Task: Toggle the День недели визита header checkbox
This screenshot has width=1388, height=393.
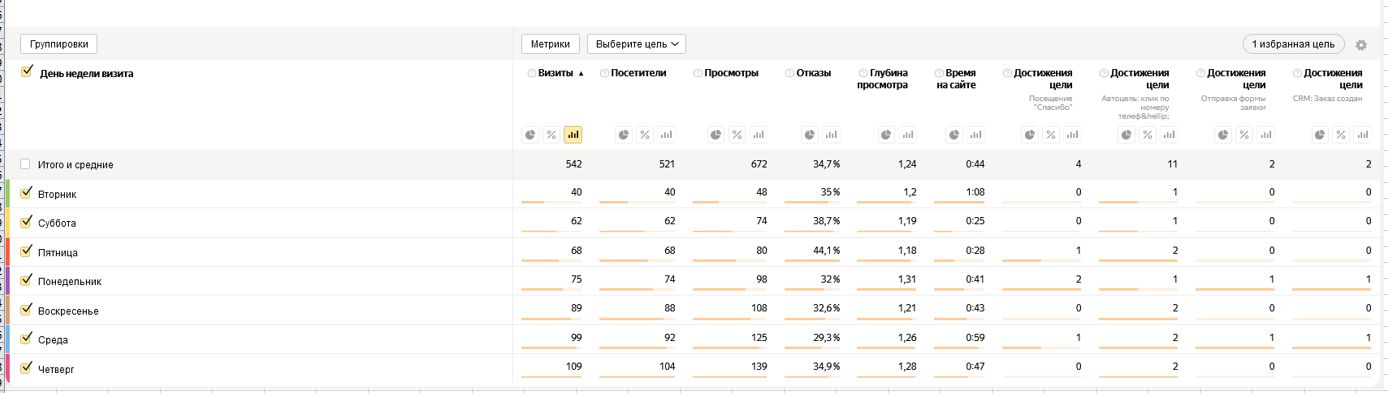Action: tap(26, 72)
